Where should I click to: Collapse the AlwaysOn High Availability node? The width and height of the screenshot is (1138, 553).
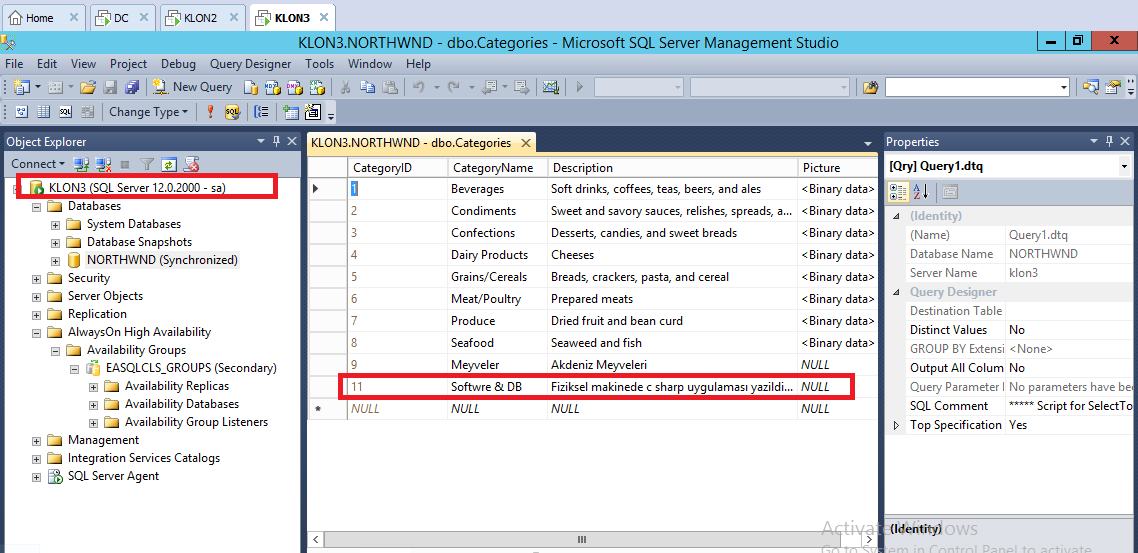click(x=37, y=332)
